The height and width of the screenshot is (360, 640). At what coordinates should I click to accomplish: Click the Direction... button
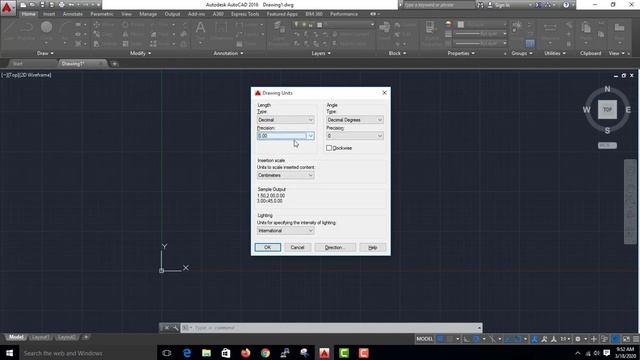(x=335, y=247)
